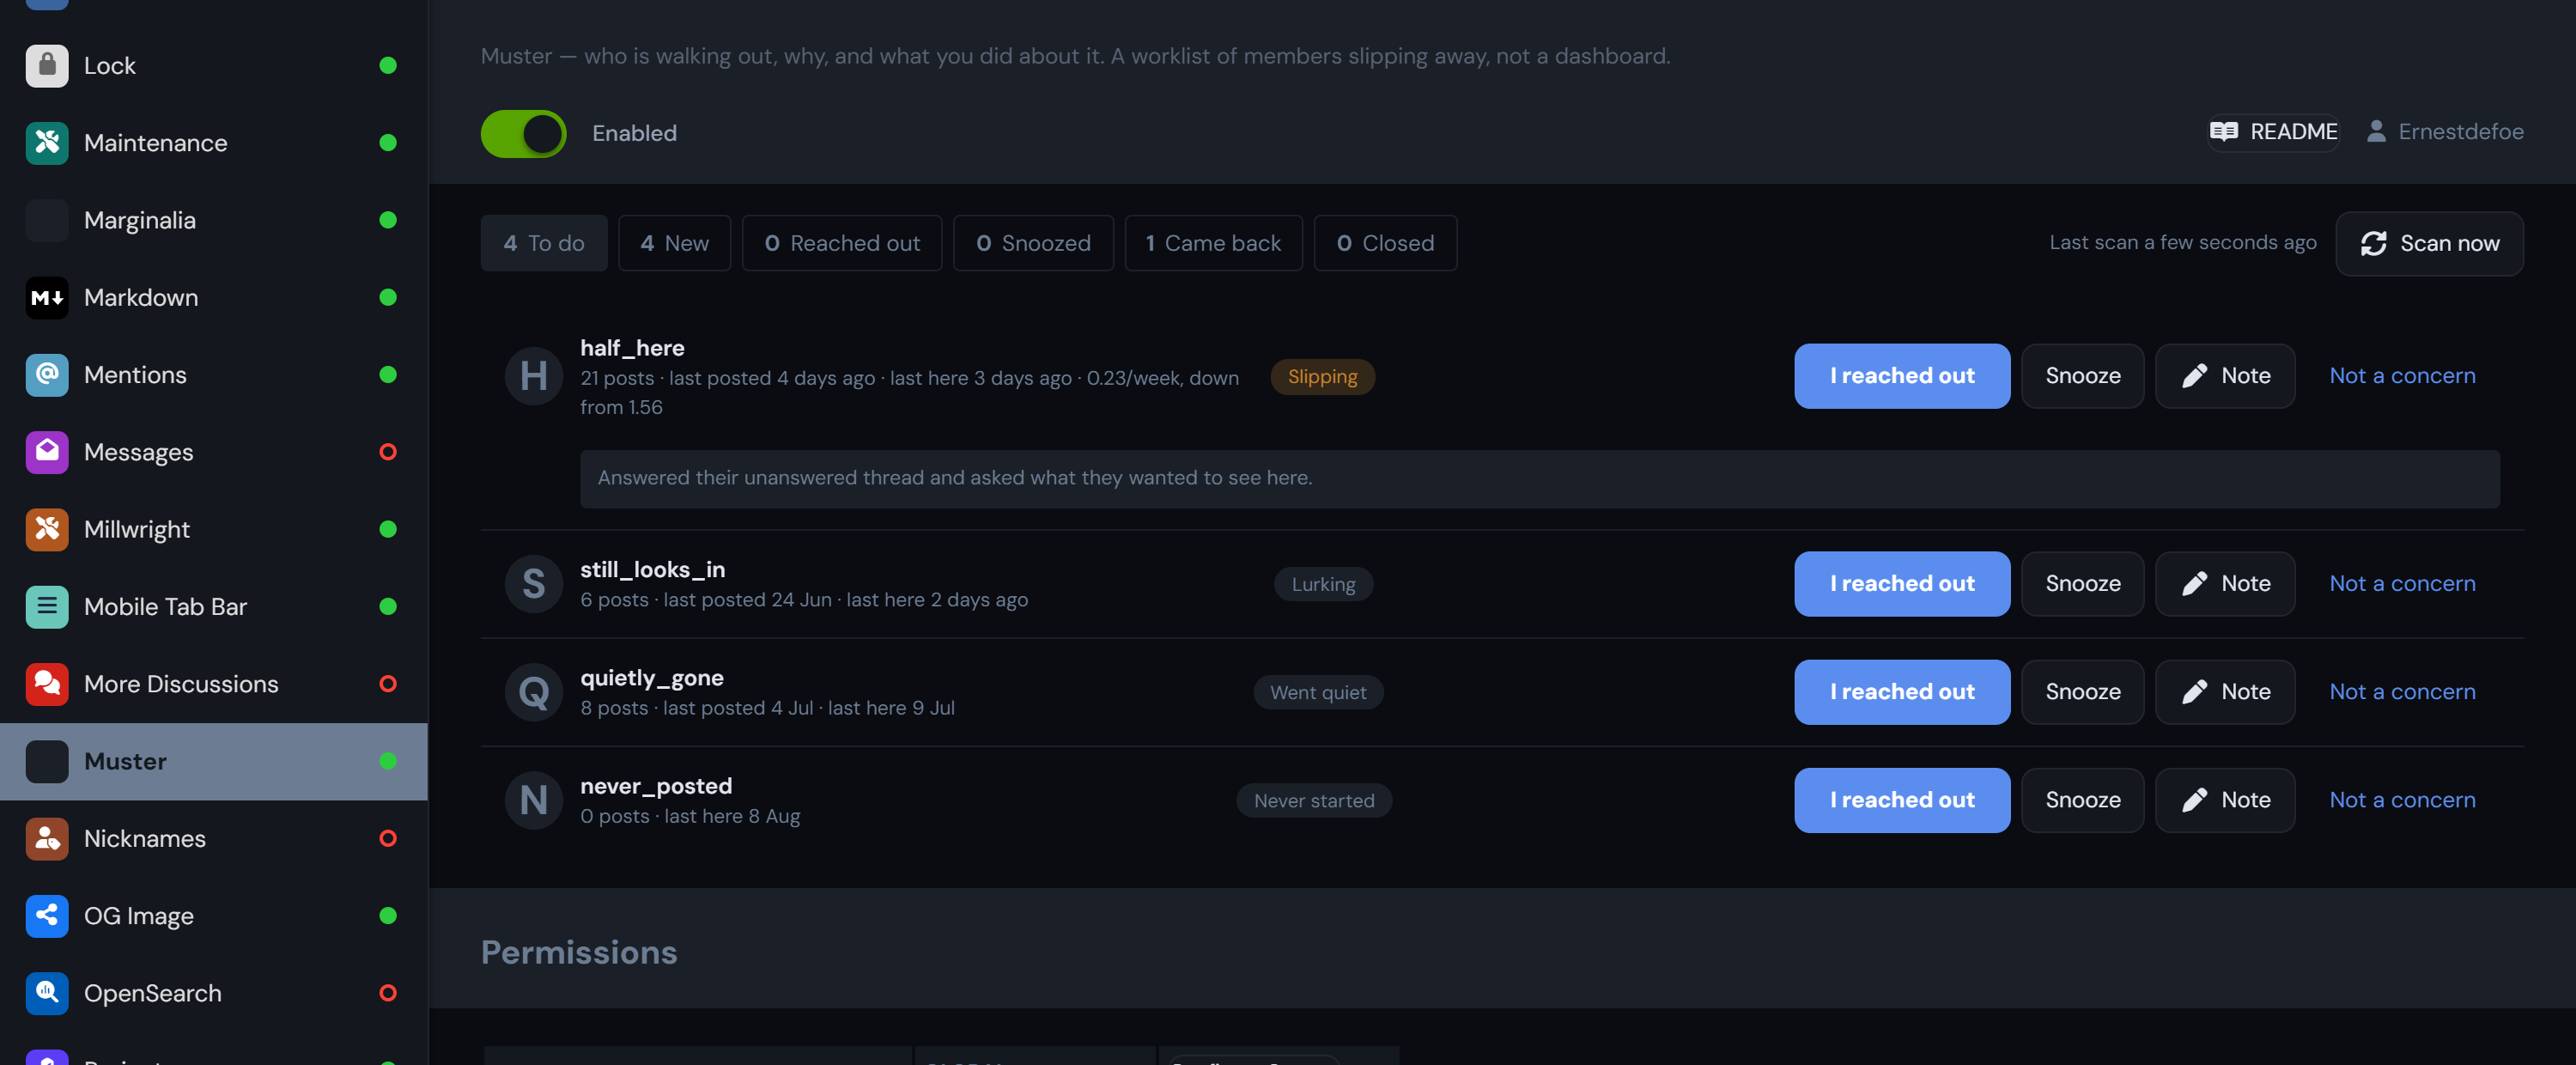The width and height of the screenshot is (2576, 1065).
Task: Click the Slipping status badge
Action: [x=1322, y=377]
